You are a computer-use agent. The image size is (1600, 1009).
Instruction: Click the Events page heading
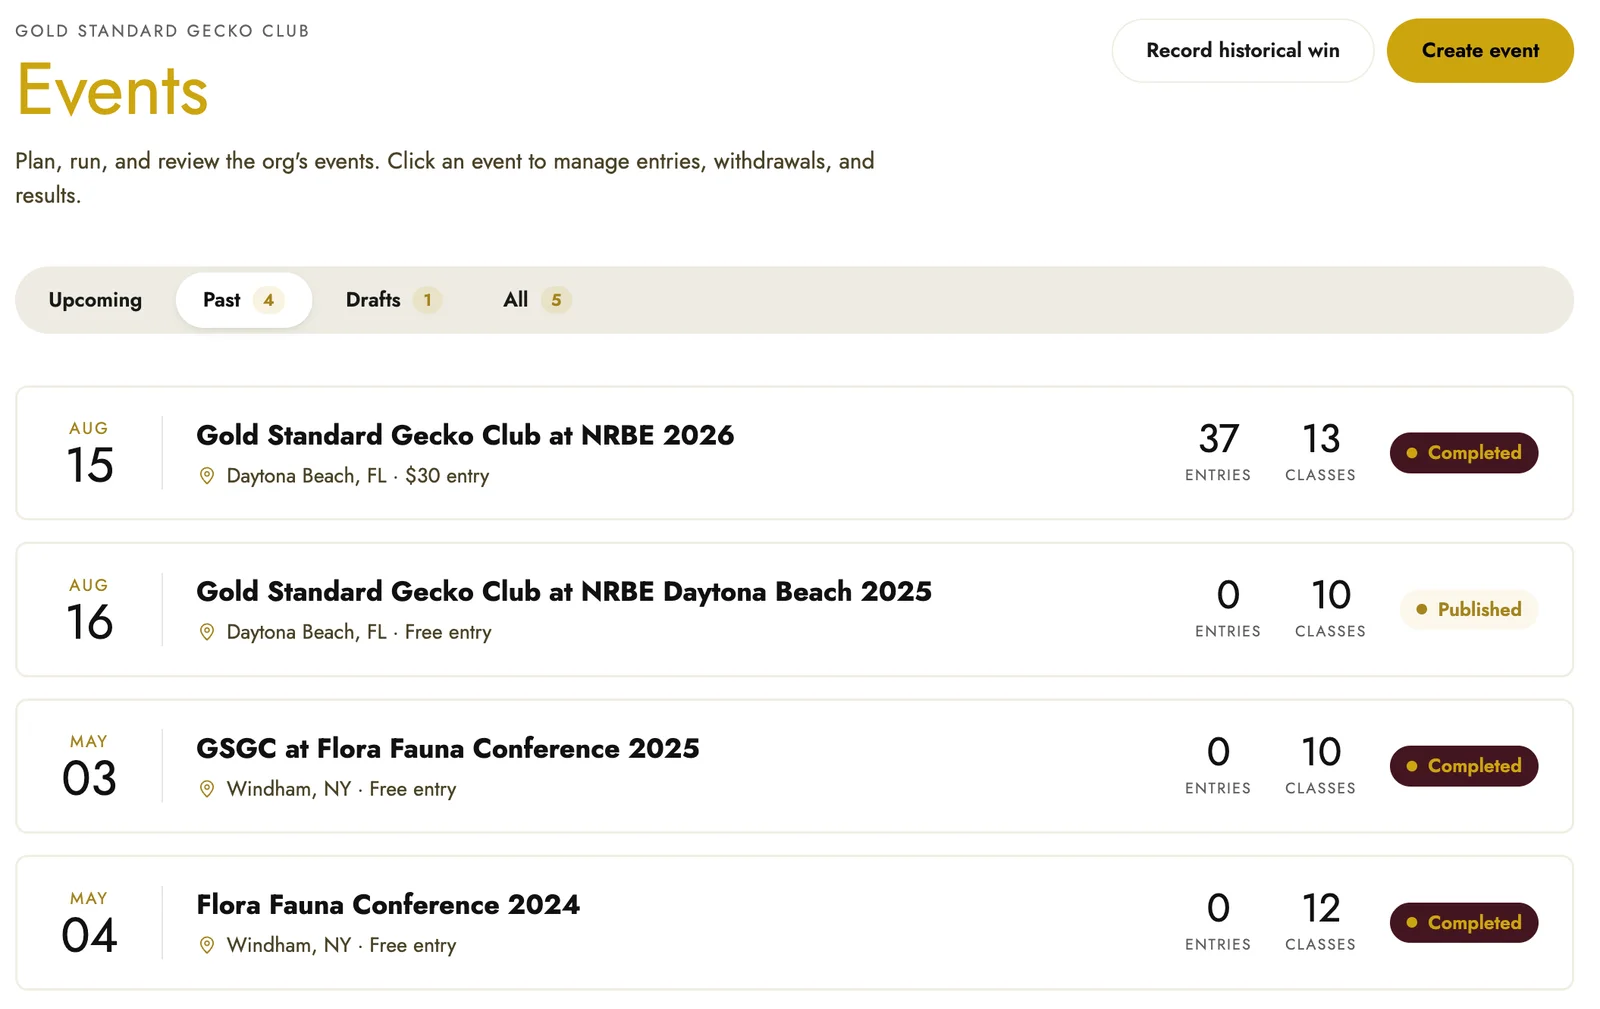pos(112,91)
